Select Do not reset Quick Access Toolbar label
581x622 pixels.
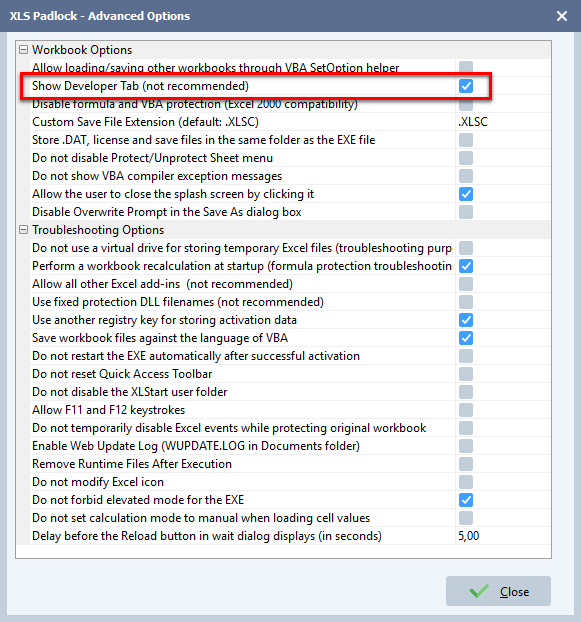(122, 374)
